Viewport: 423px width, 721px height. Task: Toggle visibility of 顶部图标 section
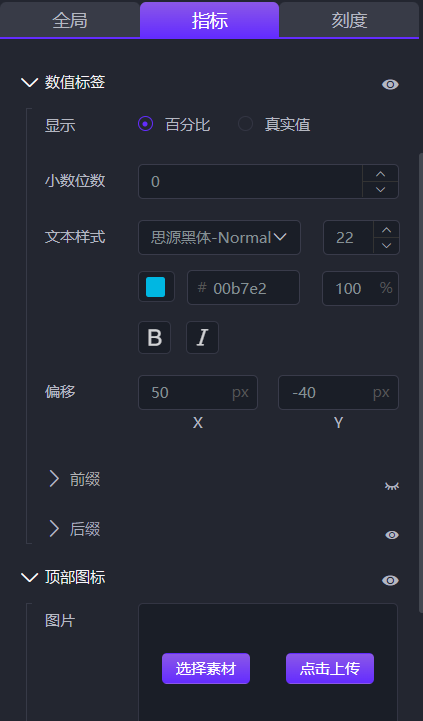pos(390,580)
